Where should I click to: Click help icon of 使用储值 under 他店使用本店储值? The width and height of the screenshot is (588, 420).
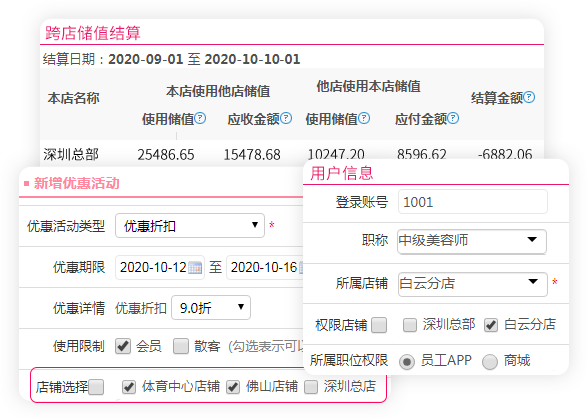pyautogui.click(x=364, y=118)
